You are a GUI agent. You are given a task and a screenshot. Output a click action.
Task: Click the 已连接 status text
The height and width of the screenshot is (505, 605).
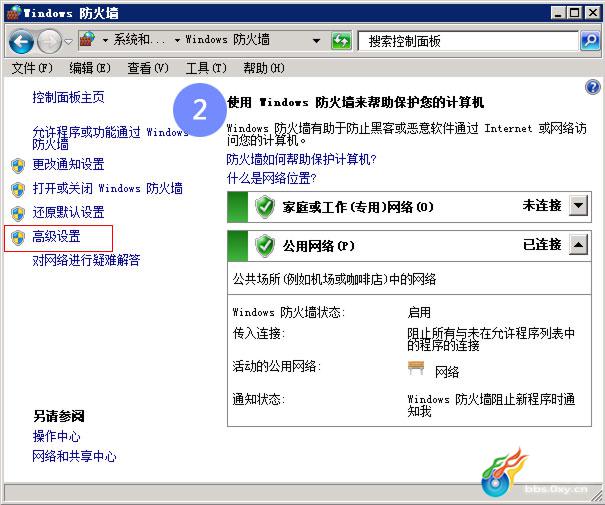pos(542,244)
